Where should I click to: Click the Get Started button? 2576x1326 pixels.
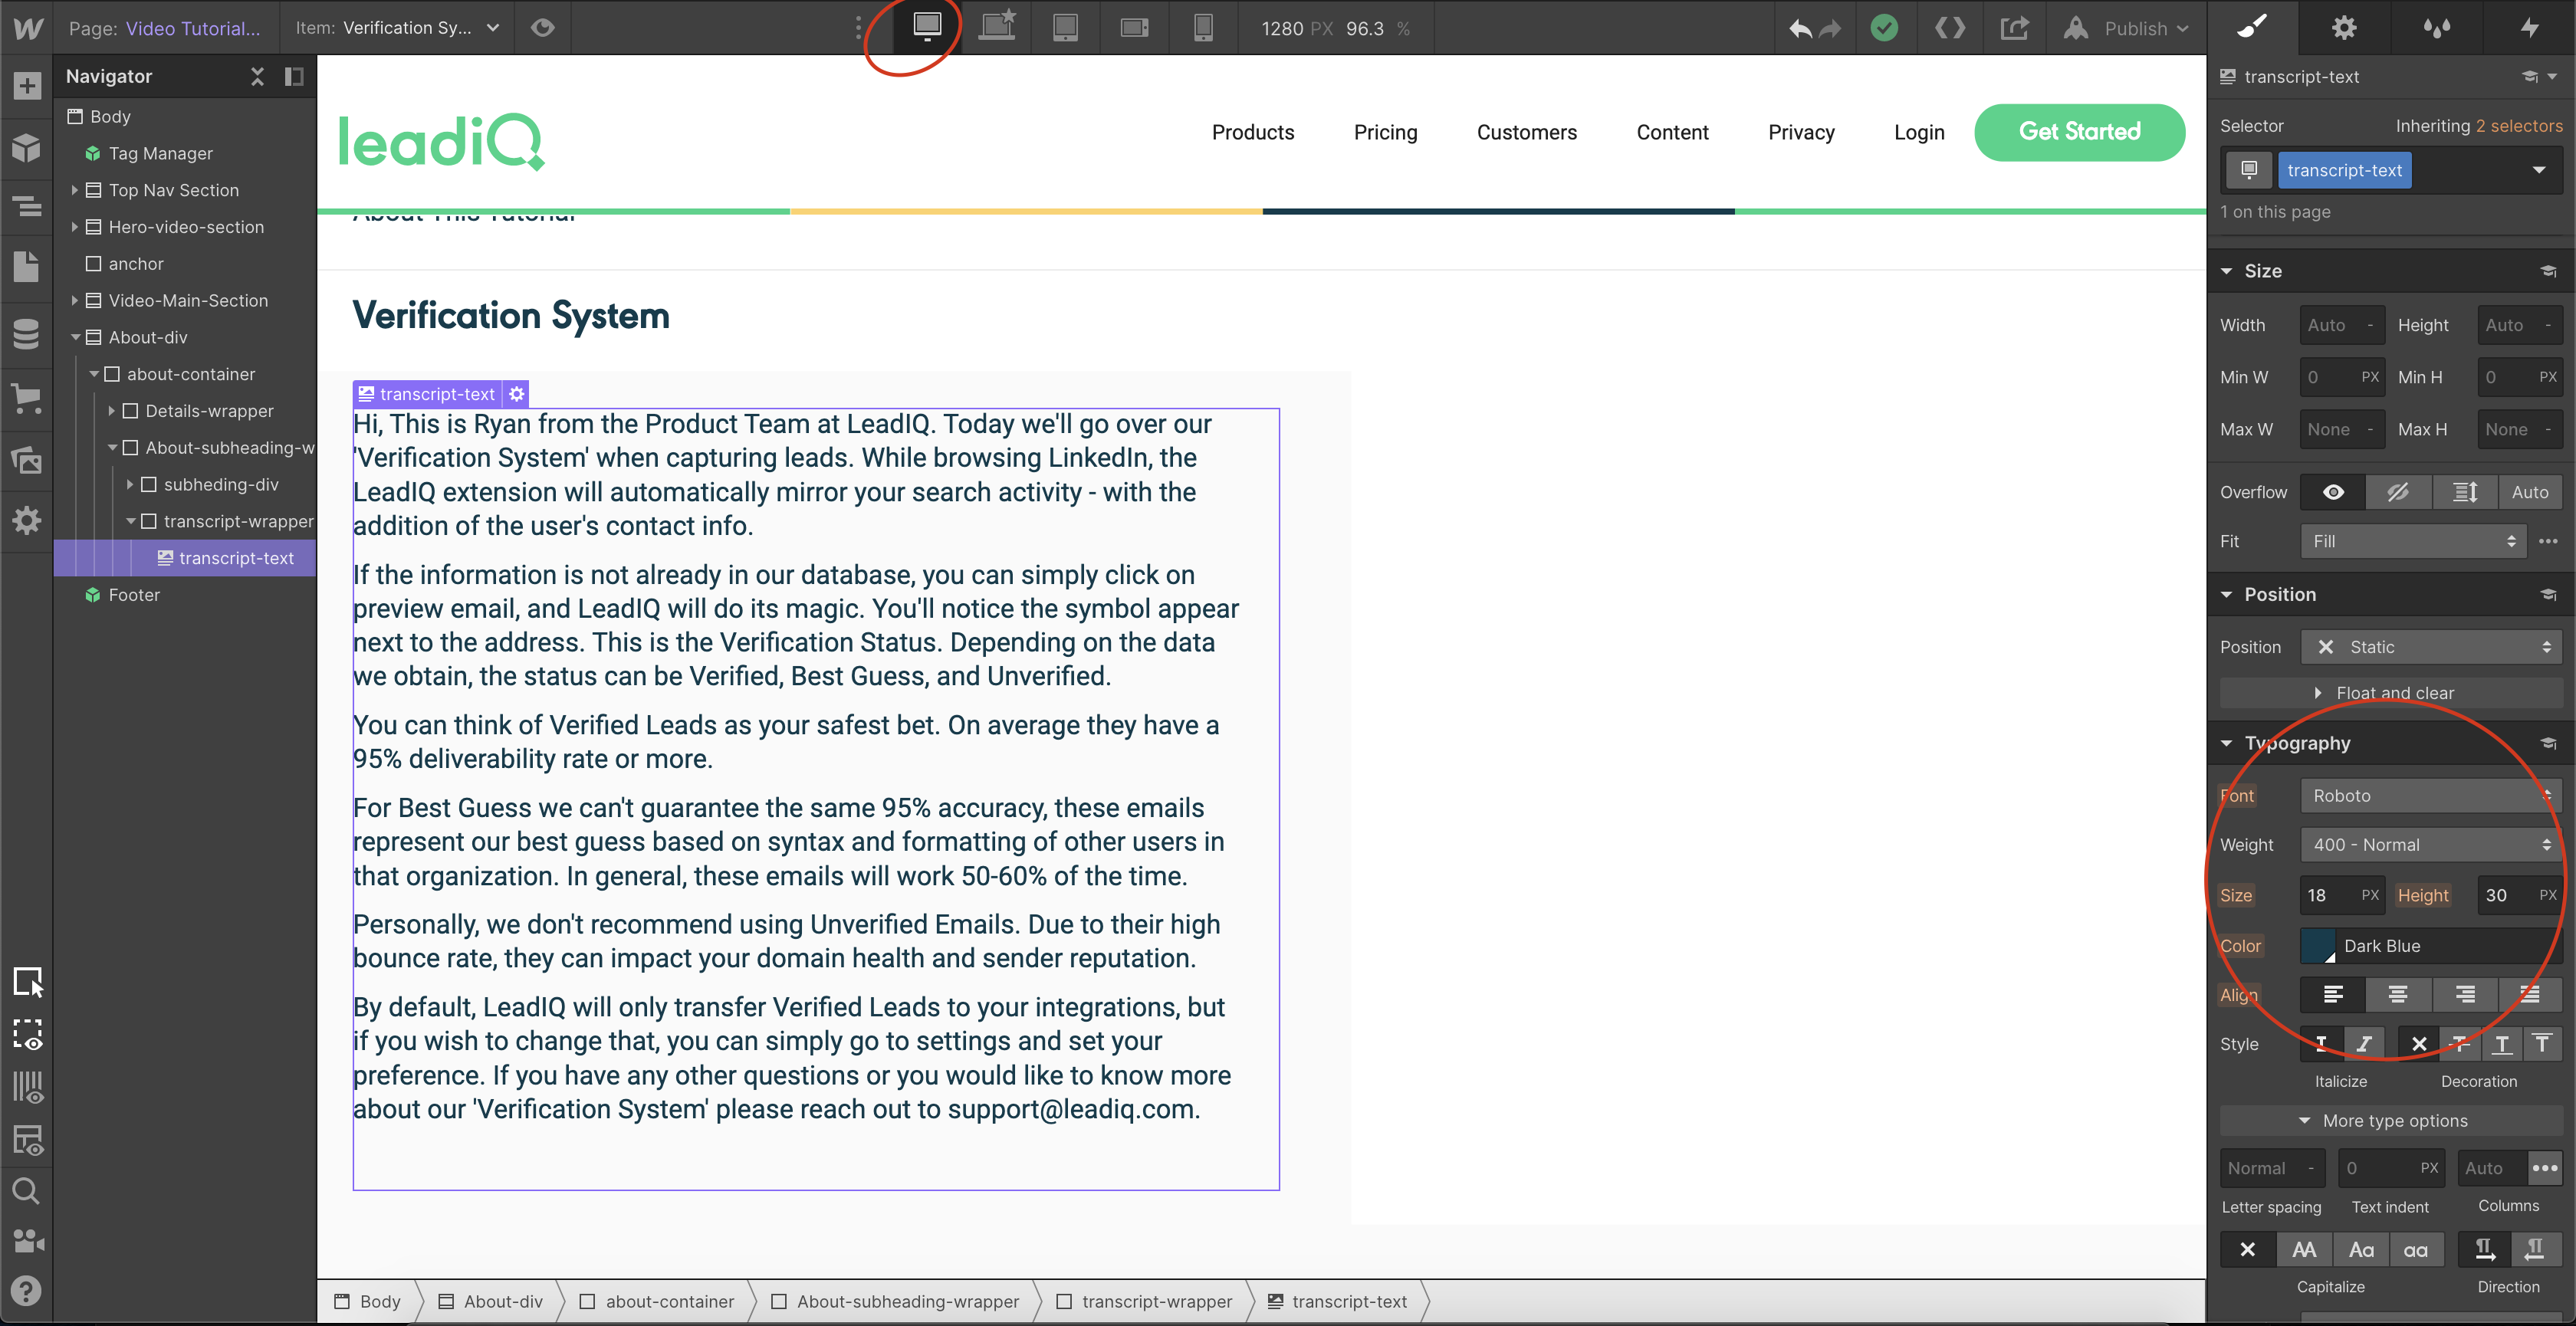(x=2079, y=132)
